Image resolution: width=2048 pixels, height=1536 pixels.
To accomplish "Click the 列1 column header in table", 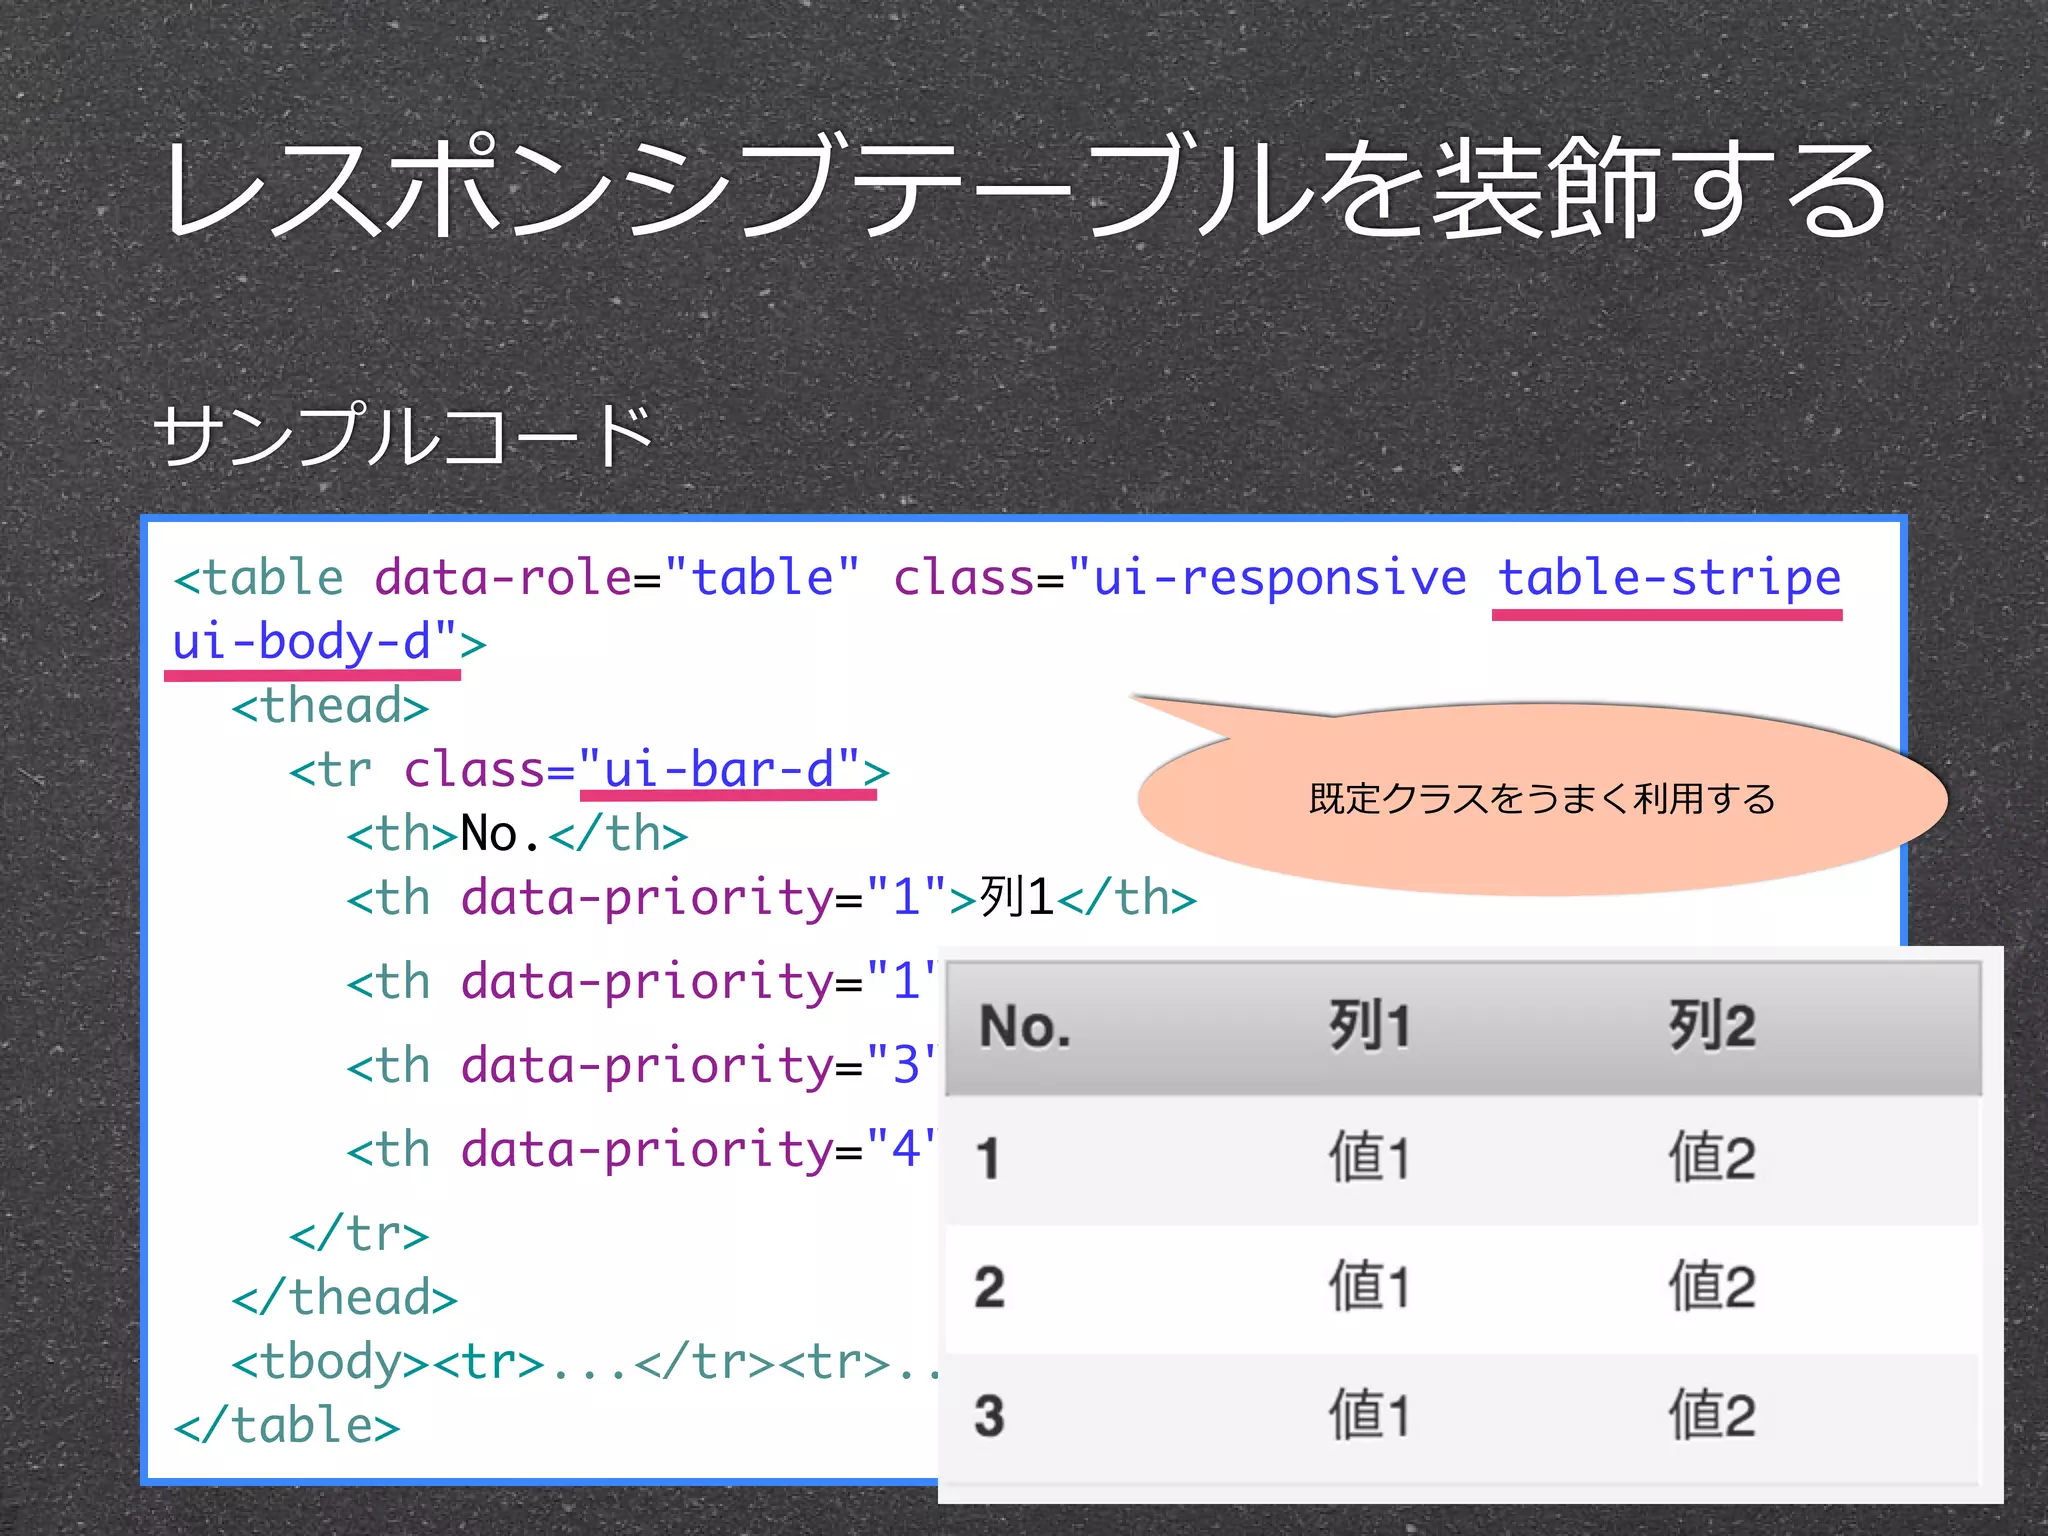I will pyautogui.click(x=1369, y=1026).
